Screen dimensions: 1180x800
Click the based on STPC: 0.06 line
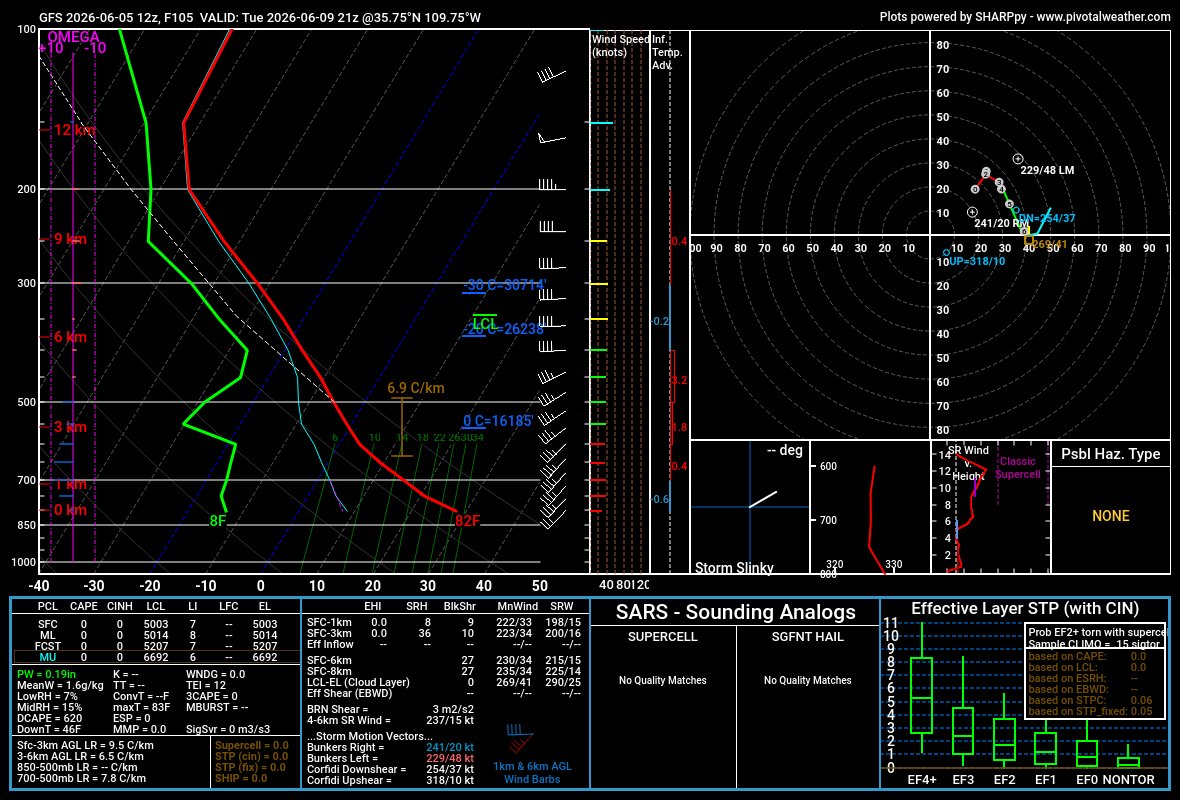(1090, 700)
